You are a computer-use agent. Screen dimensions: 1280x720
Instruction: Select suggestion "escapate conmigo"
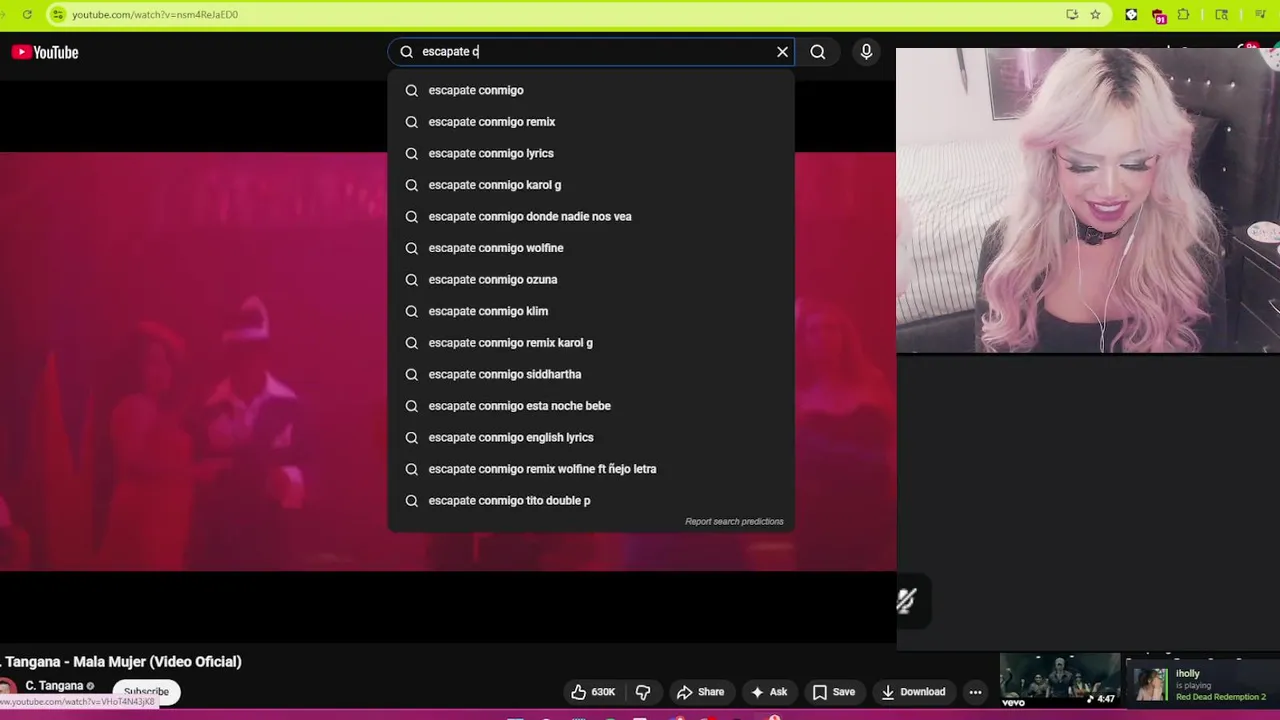(591, 90)
